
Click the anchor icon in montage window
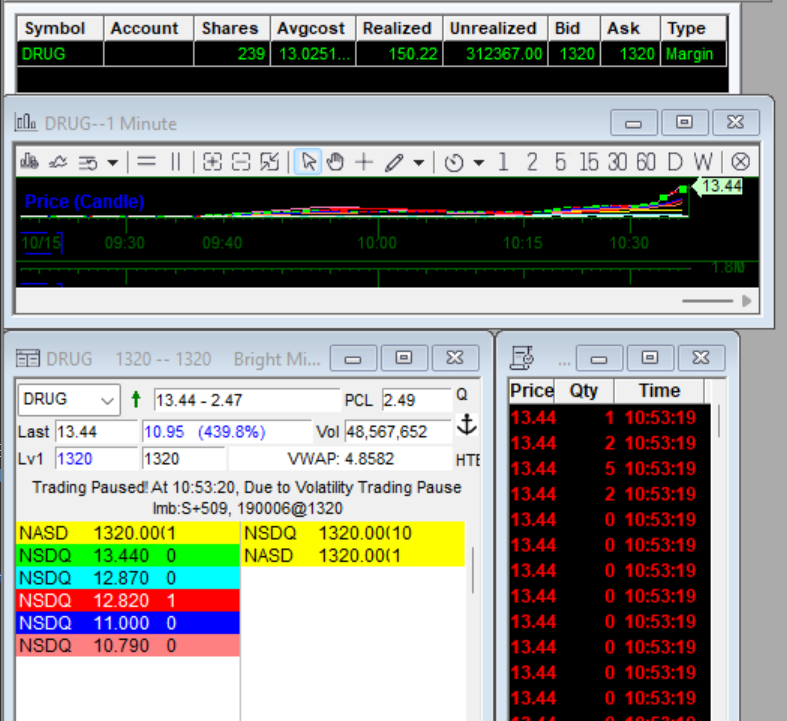(x=467, y=424)
